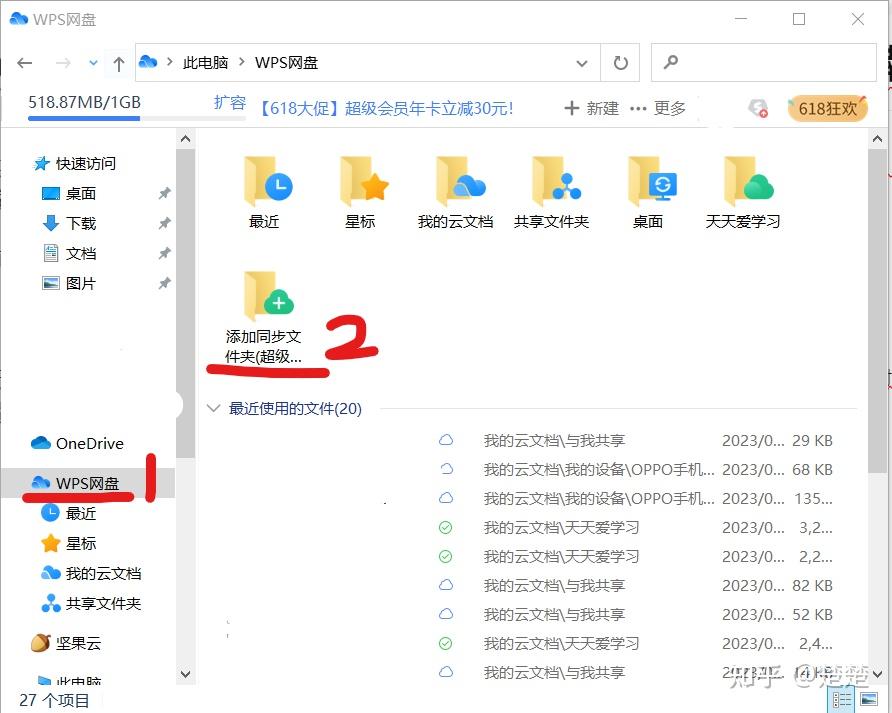Open the 我的云文档 folder
This screenshot has height=713, width=892.
[x=455, y=193]
